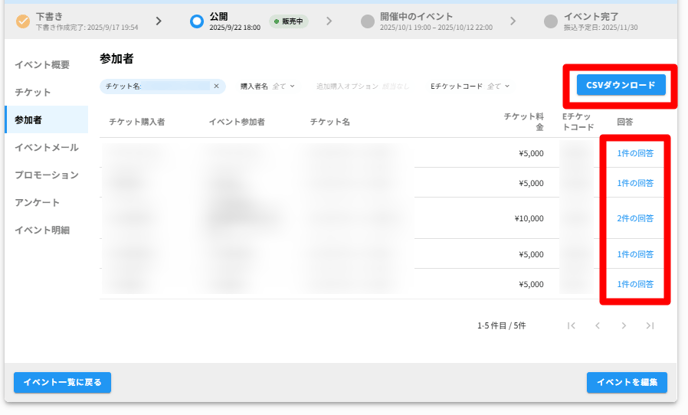Go to previous page of participants
This screenshot has height=415, width=688.
click(x=597, y=326)
